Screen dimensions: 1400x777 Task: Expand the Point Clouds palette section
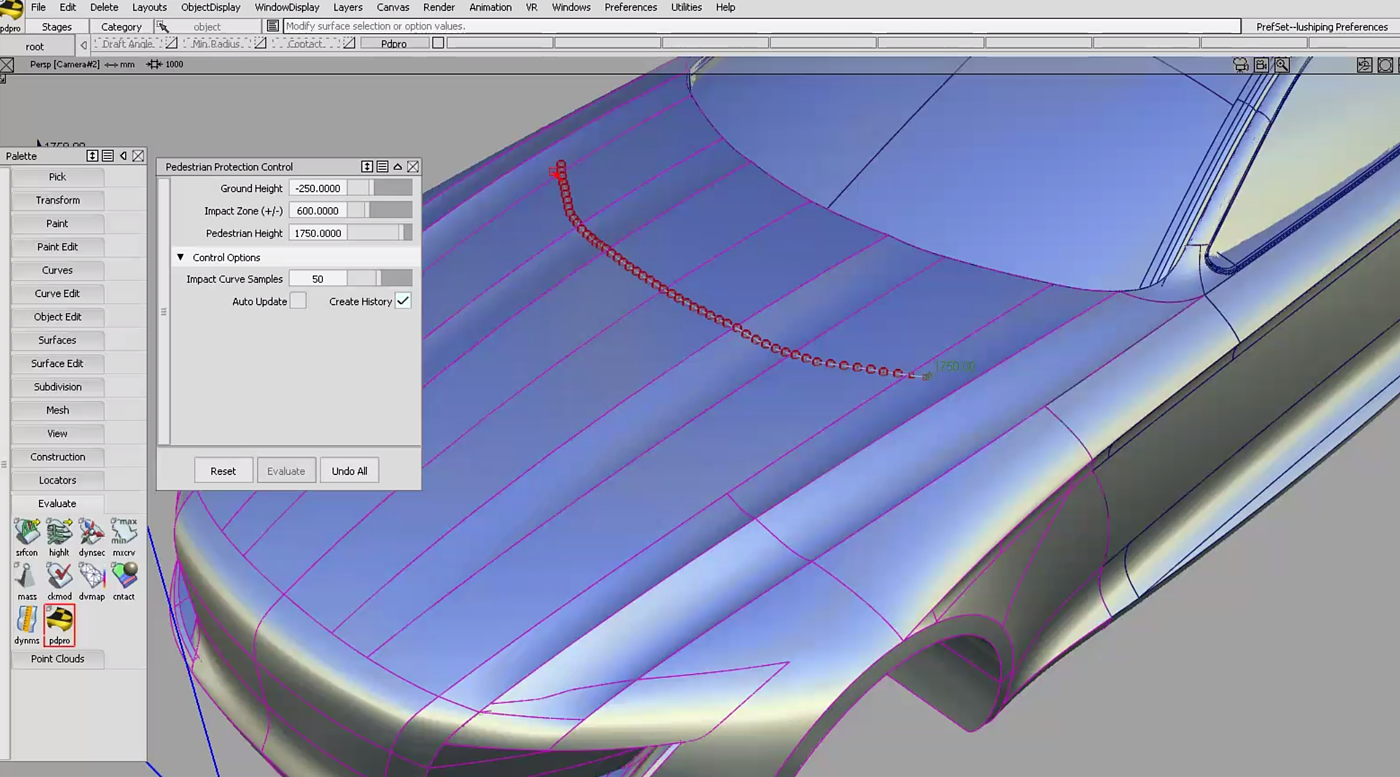[57, 659]
